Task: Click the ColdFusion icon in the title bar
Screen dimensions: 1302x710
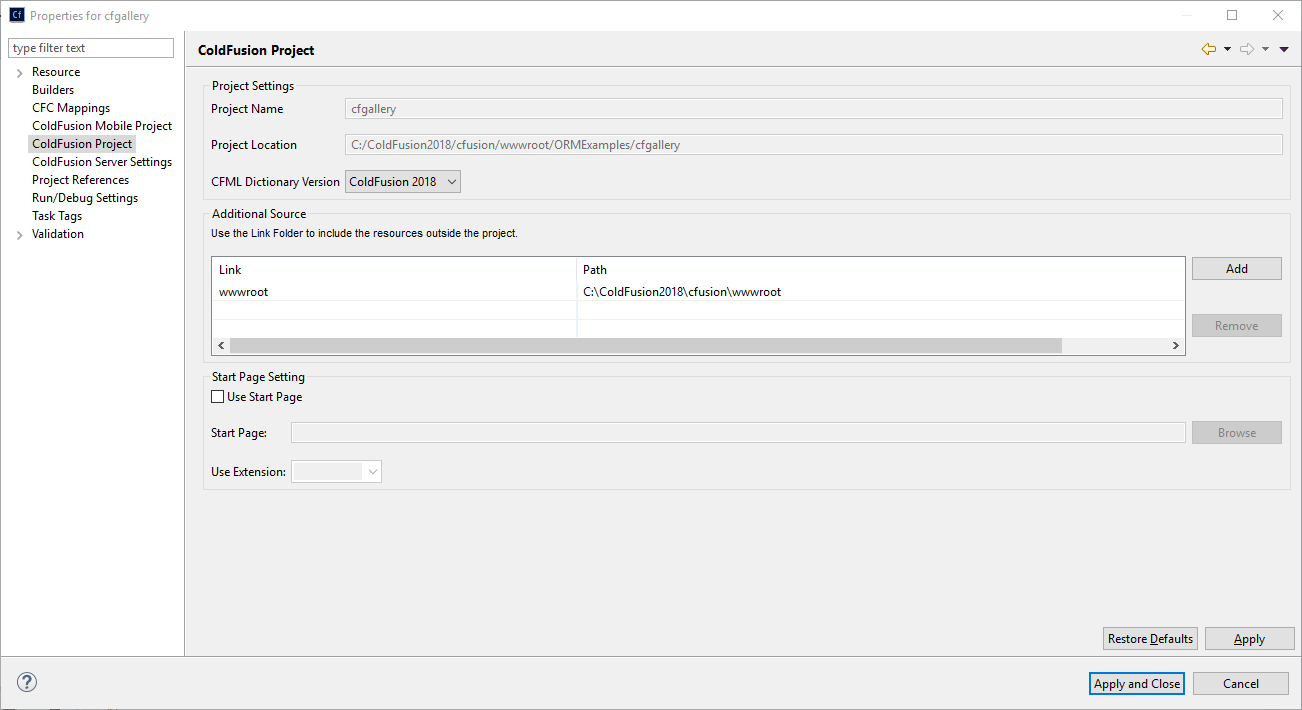Action: coord(14,14)
